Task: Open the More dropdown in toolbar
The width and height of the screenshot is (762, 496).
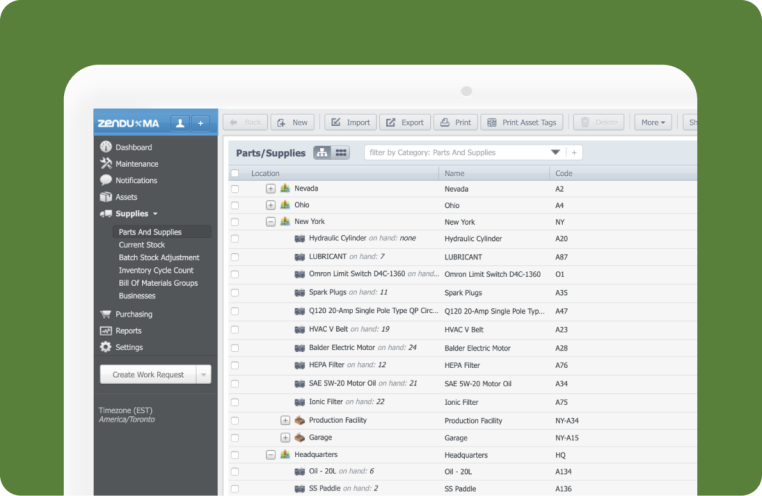Action: [653, 122]
